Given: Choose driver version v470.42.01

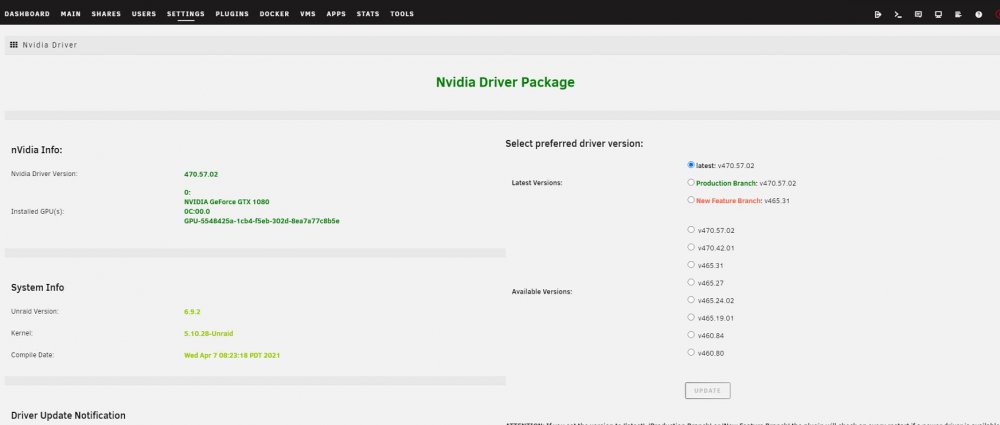Looking at the screenshot, I should [x=691, y=247].
